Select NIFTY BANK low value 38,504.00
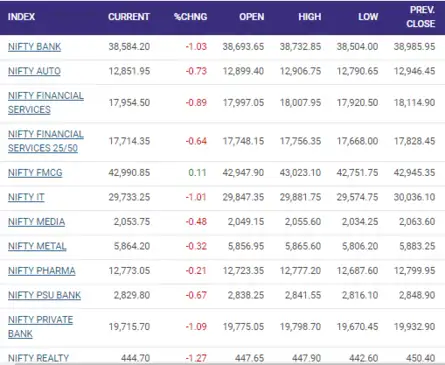Viewport: 445px width, 365px height. coord(357,47)
